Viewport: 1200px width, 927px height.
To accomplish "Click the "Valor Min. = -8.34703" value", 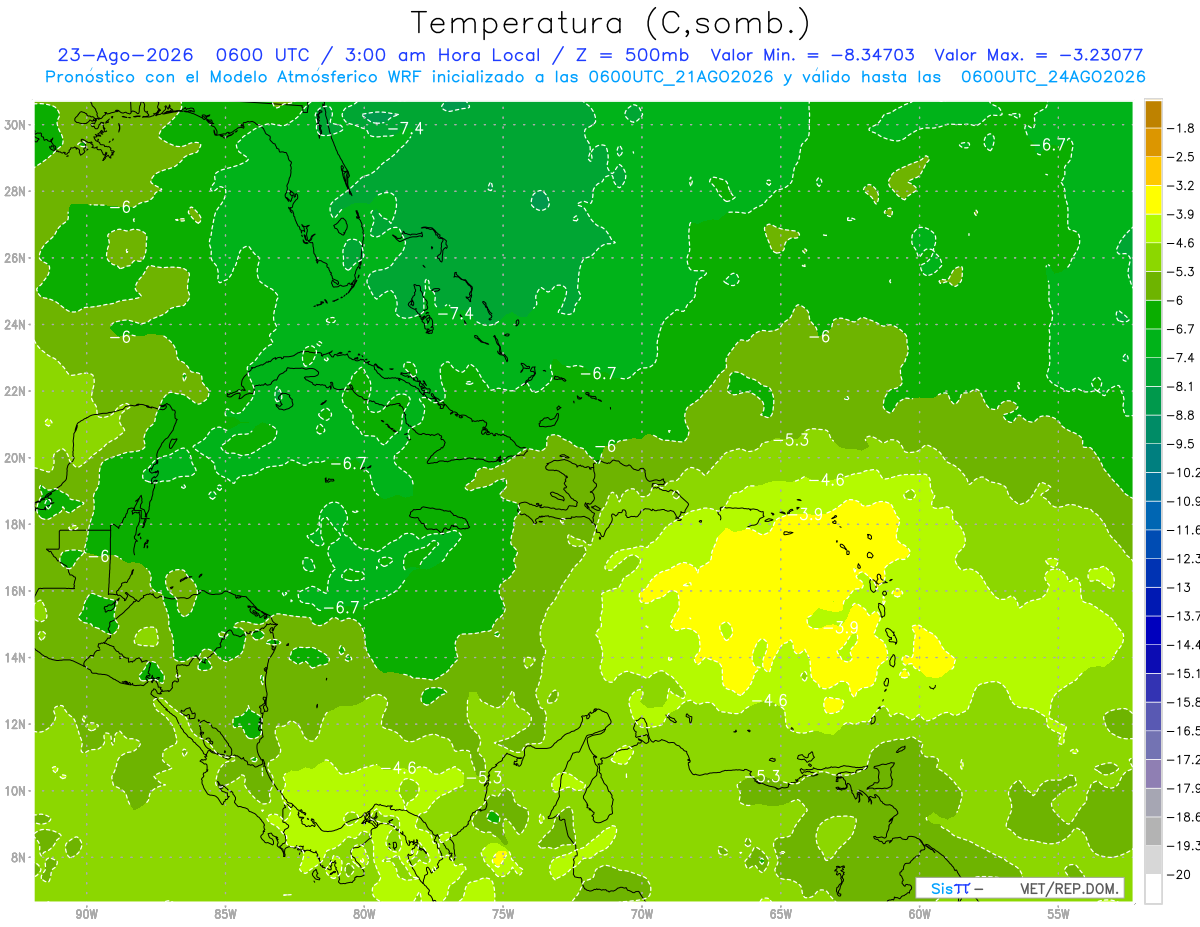I will [x=813, y=55].
